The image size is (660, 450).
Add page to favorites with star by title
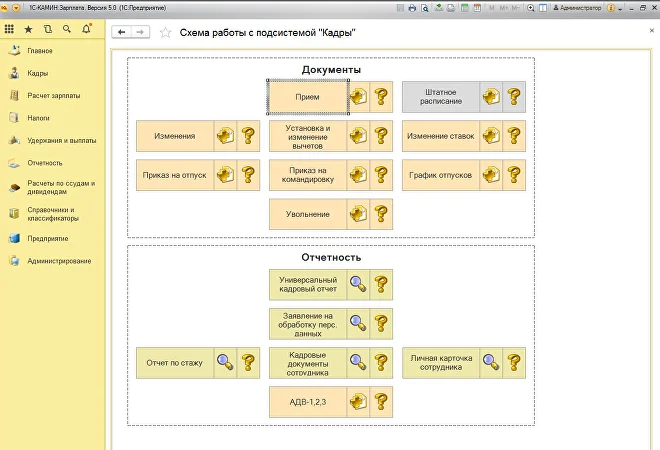click(x=165, y=32)
